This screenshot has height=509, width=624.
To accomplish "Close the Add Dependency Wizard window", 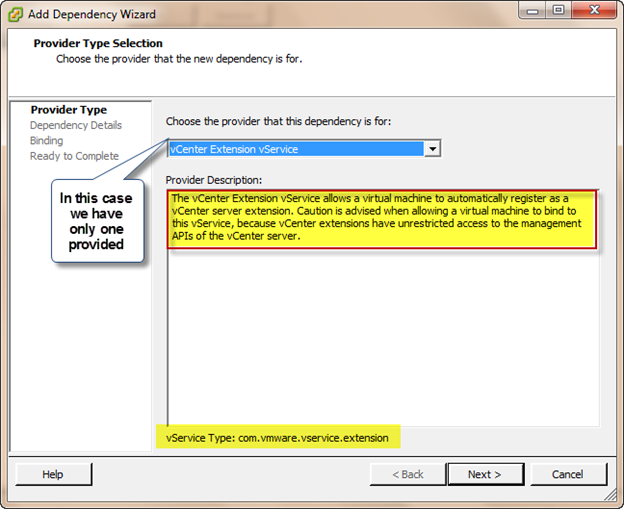I will 595,11.
